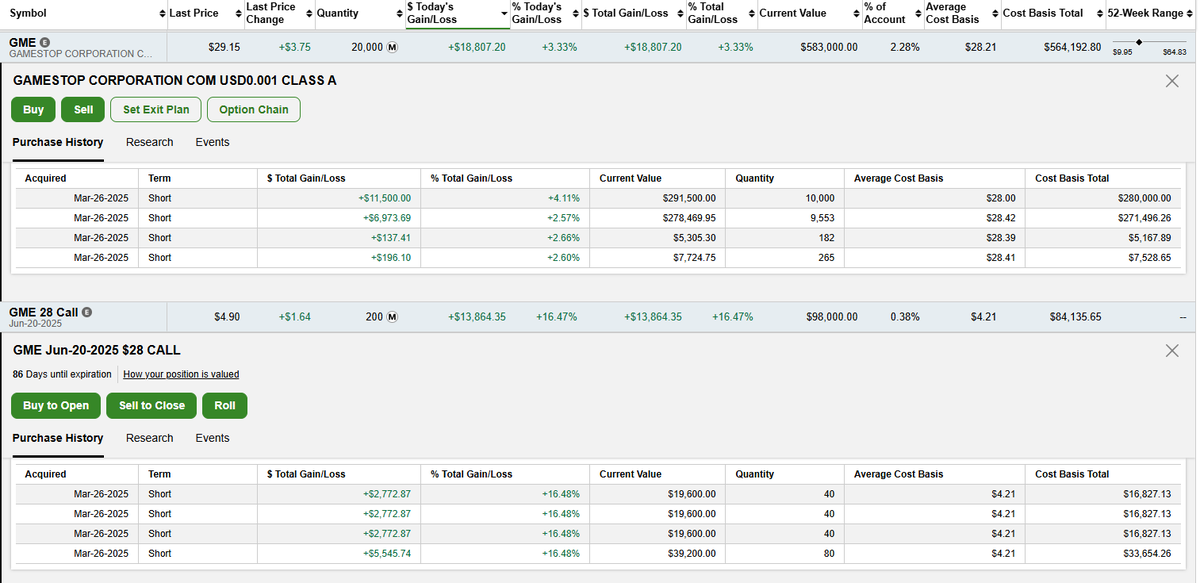1200x583 pixels.
Task: Close the GME Jun-20-2025 $28 Call panel
Action: (1172, 350)
